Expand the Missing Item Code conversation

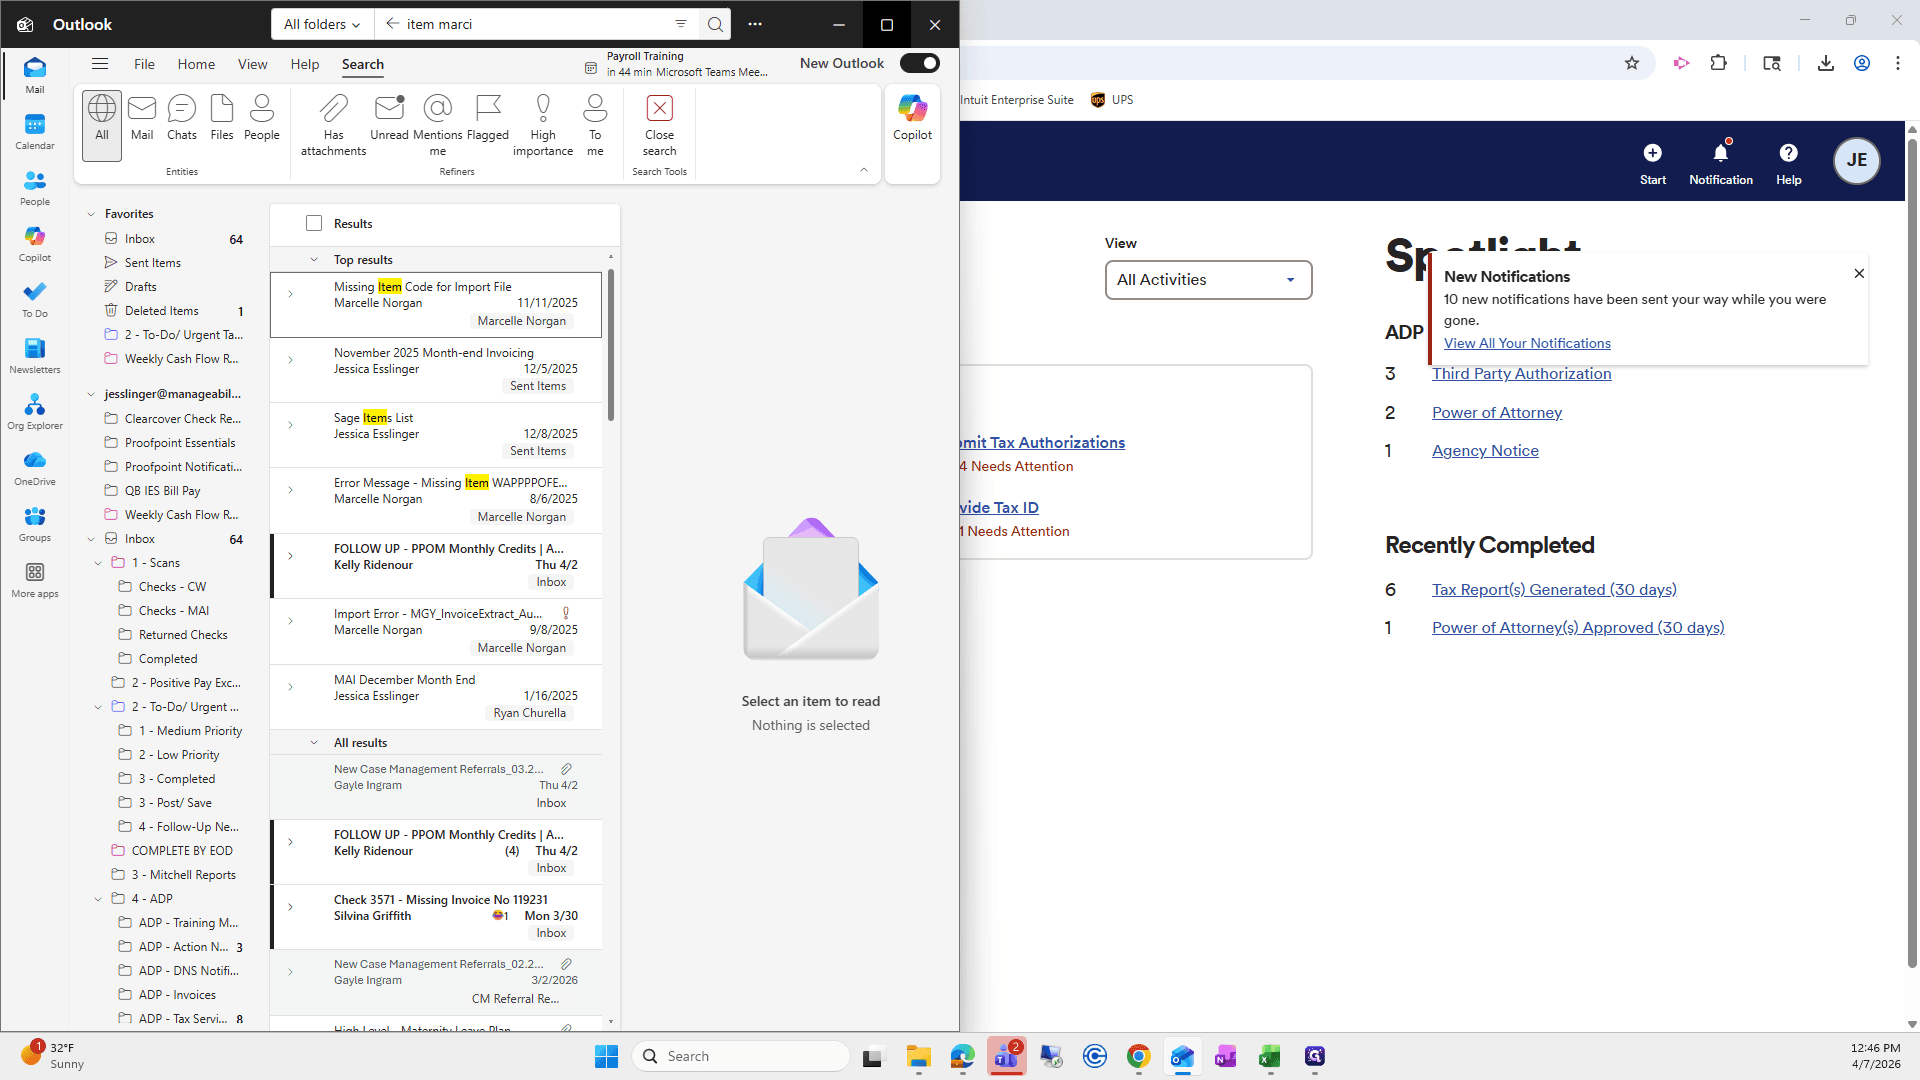coord(290,294)
